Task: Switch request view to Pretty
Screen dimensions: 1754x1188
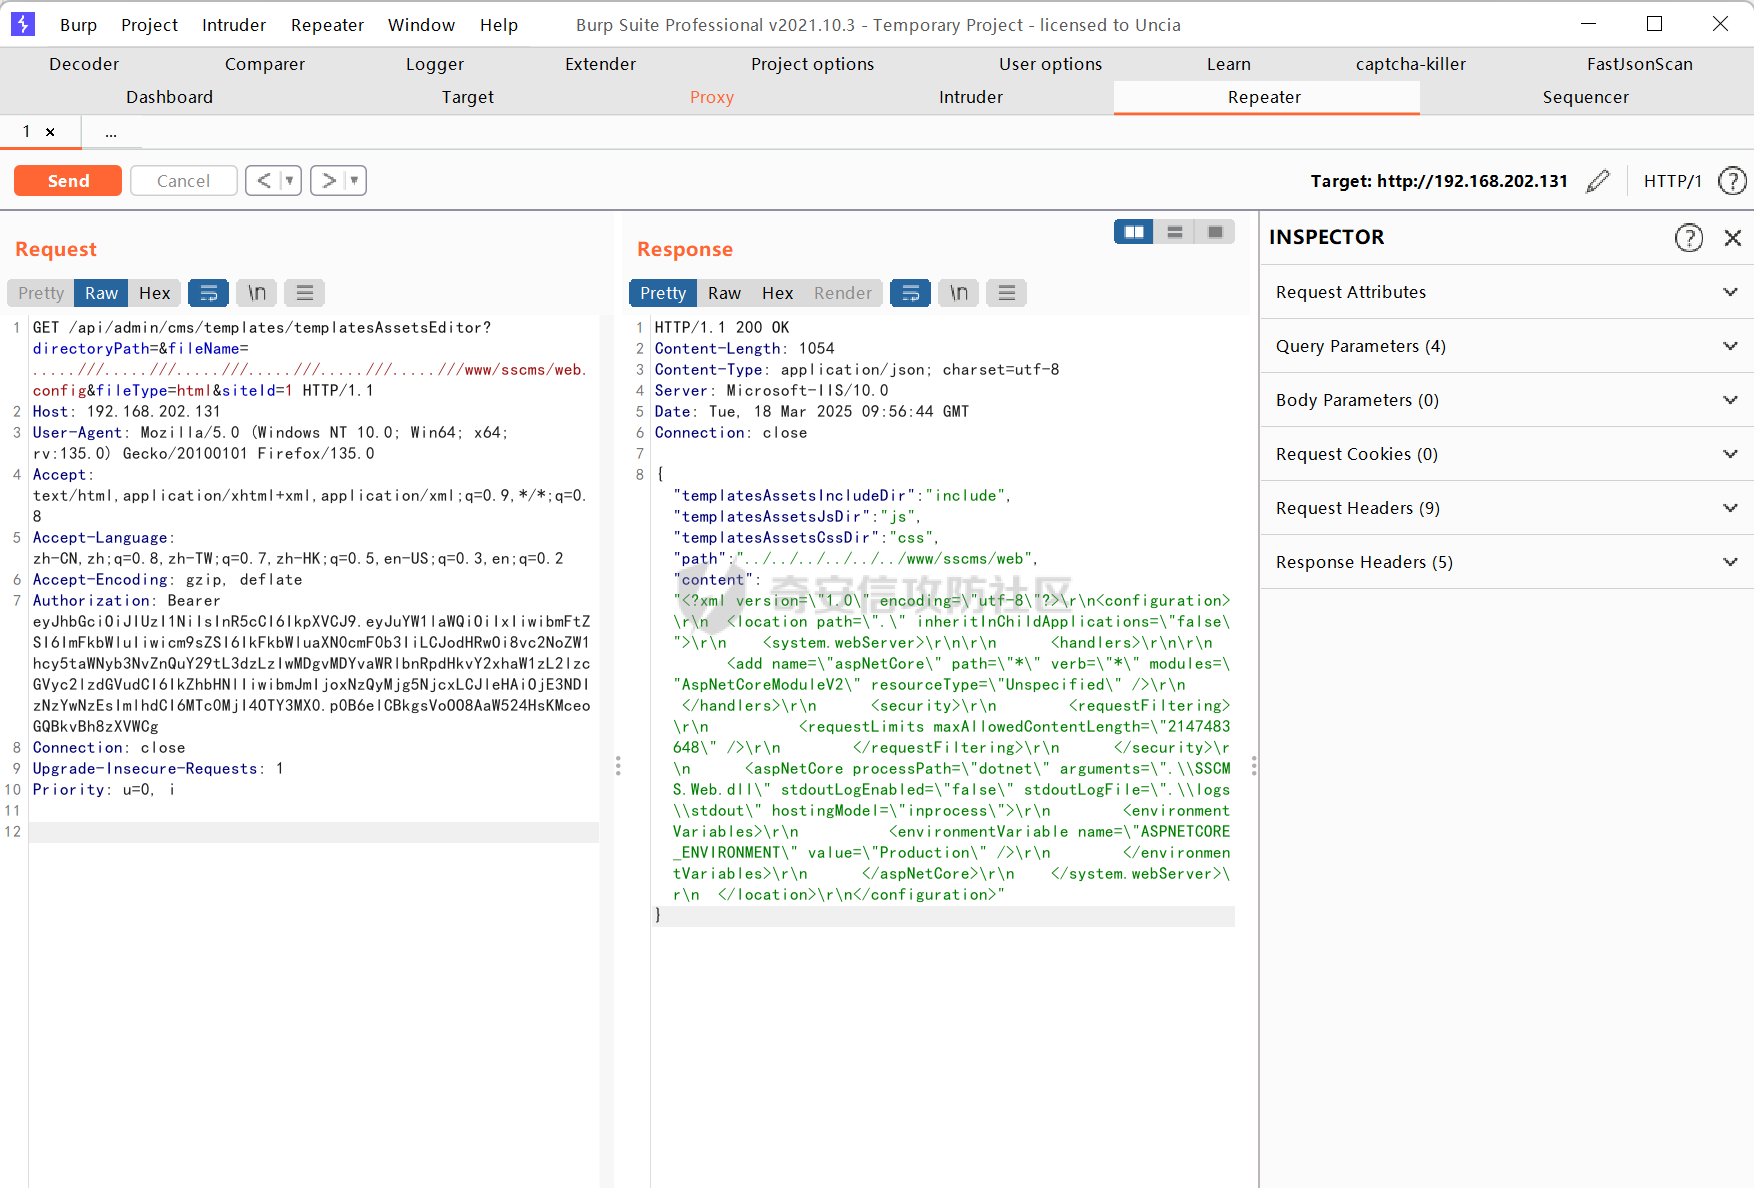Action: coord(41,293)
